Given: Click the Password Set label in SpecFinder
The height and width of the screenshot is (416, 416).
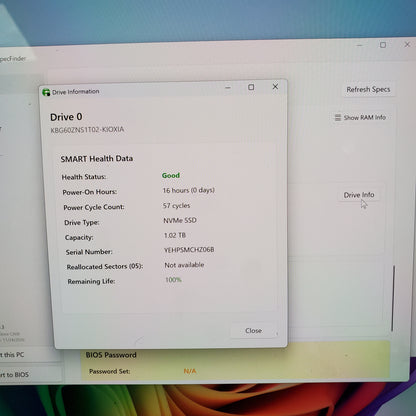Looking at the screenshot, I should coord(109,371).
